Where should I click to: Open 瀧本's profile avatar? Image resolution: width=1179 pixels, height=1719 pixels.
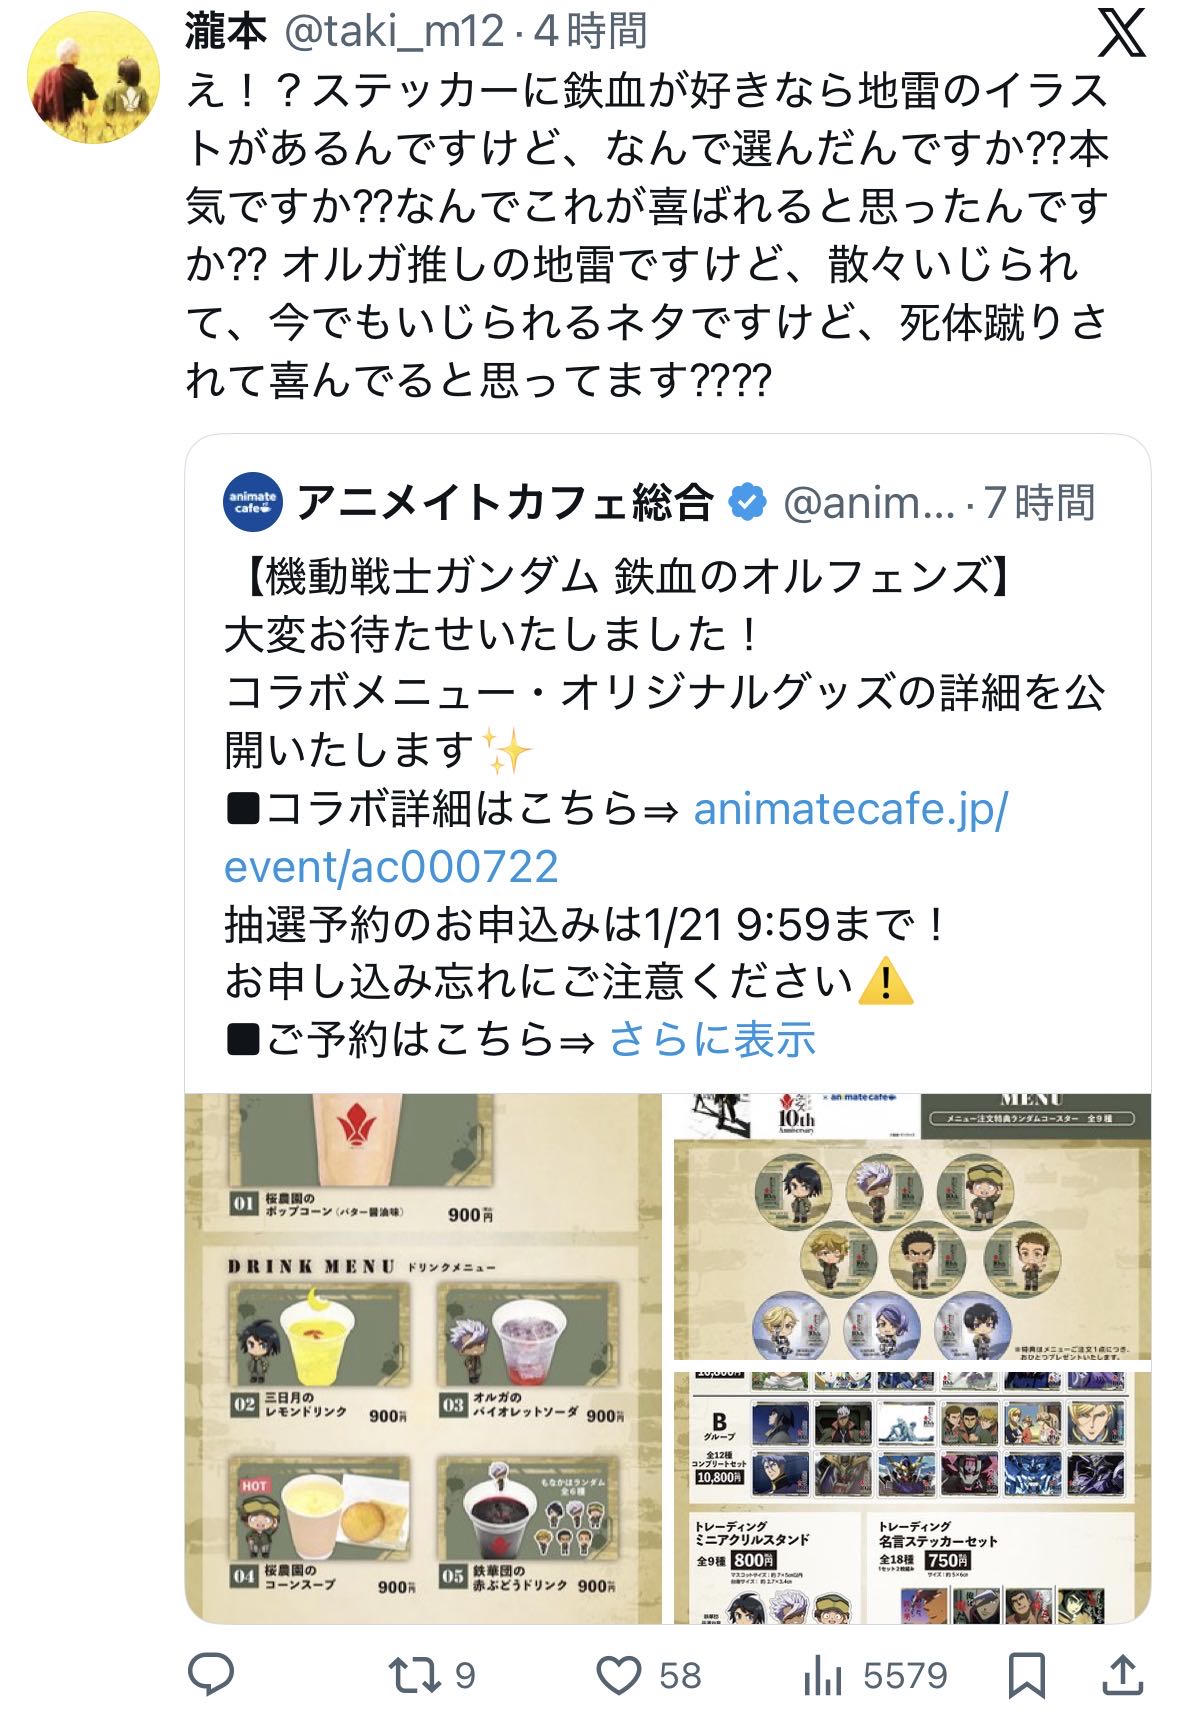pyautogui.click(x=93, y=78)
